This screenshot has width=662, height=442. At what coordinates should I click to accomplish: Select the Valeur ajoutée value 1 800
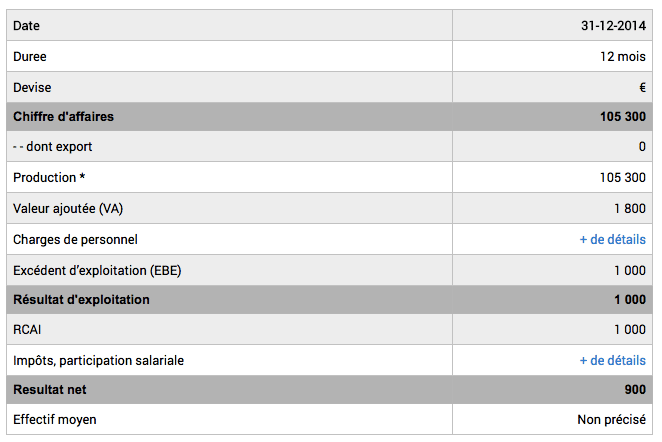click(630, 209)
